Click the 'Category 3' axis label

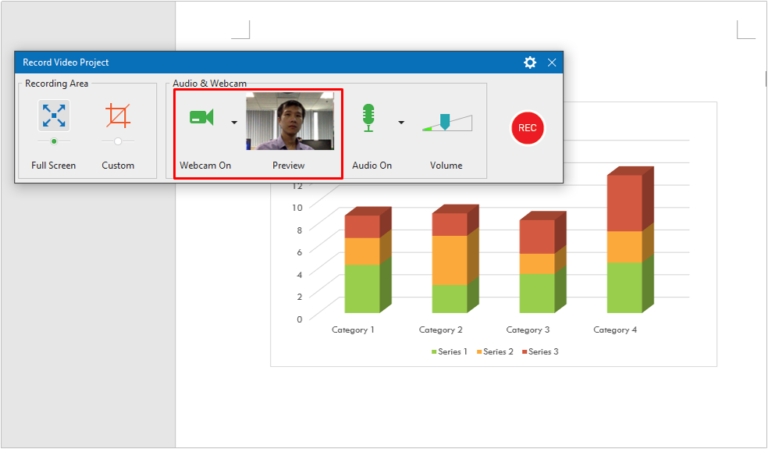528,330
